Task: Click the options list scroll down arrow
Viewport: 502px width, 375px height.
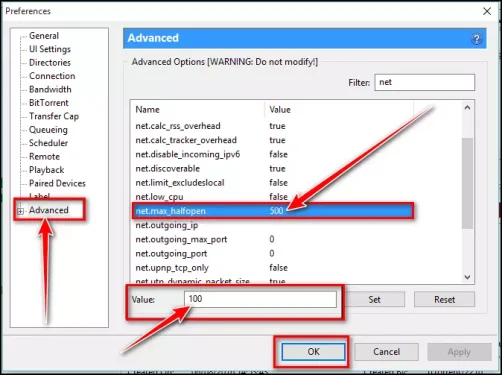Action: tap(467, 277)
